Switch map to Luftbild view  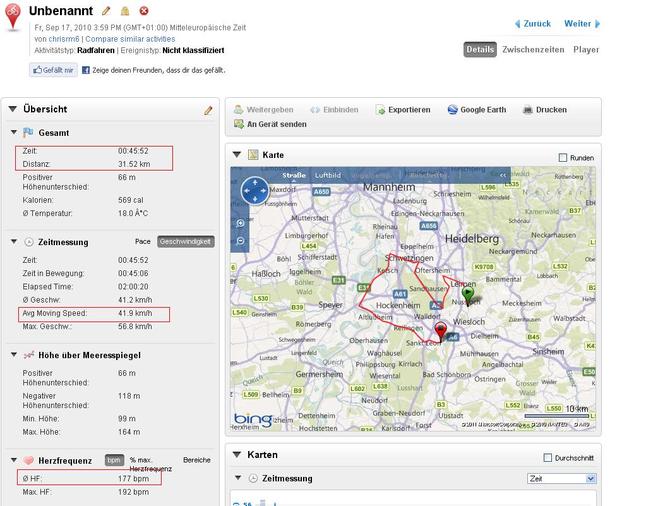click(x=329, y=175)
